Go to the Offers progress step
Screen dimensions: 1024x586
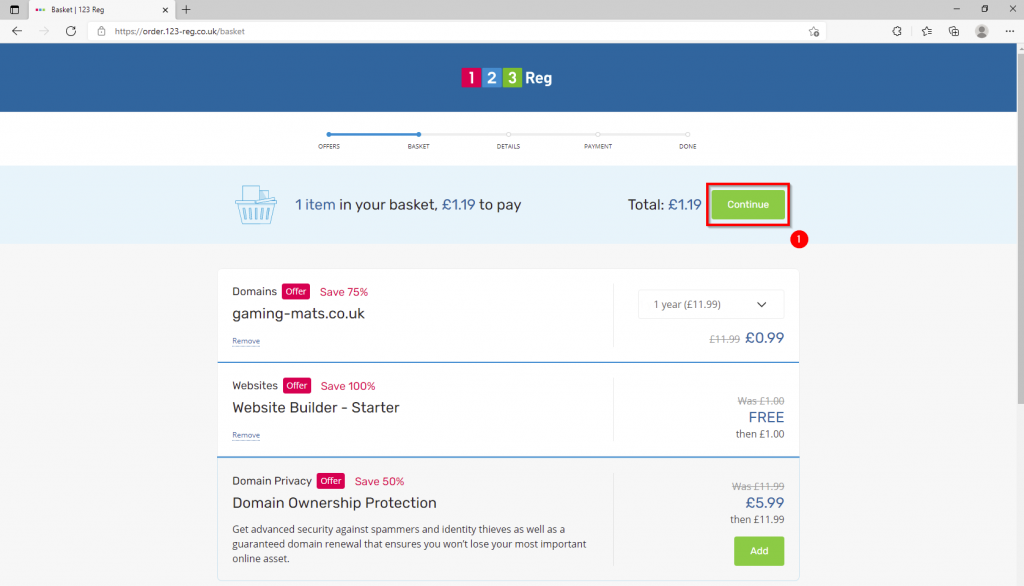tap(329, 140)
